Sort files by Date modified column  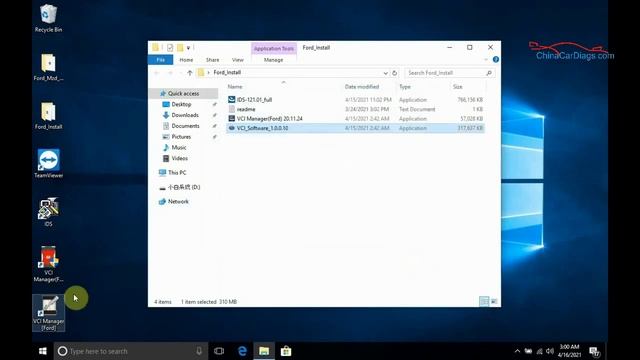pyautogui.click(x=362, y=87)
